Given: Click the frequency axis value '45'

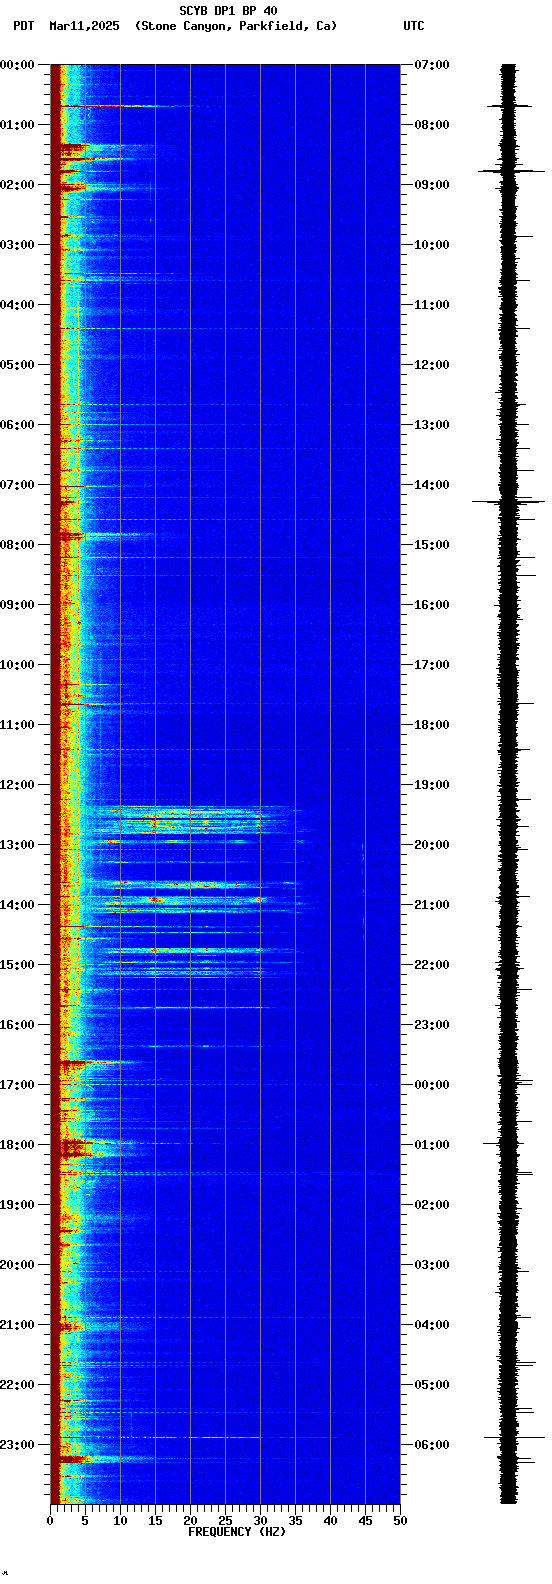Looking at the screenshot, I should click(365, 1521).
